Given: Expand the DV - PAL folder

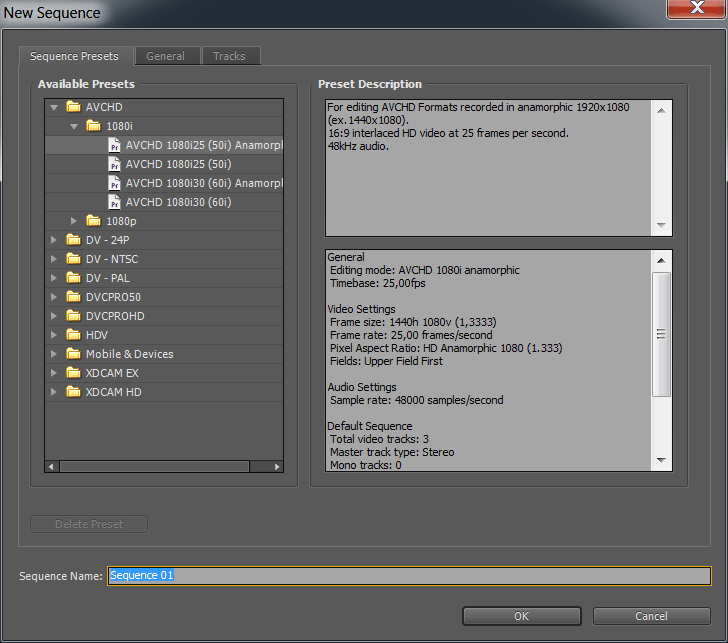Looking at the screenshot, I should [x=53, y=278].
